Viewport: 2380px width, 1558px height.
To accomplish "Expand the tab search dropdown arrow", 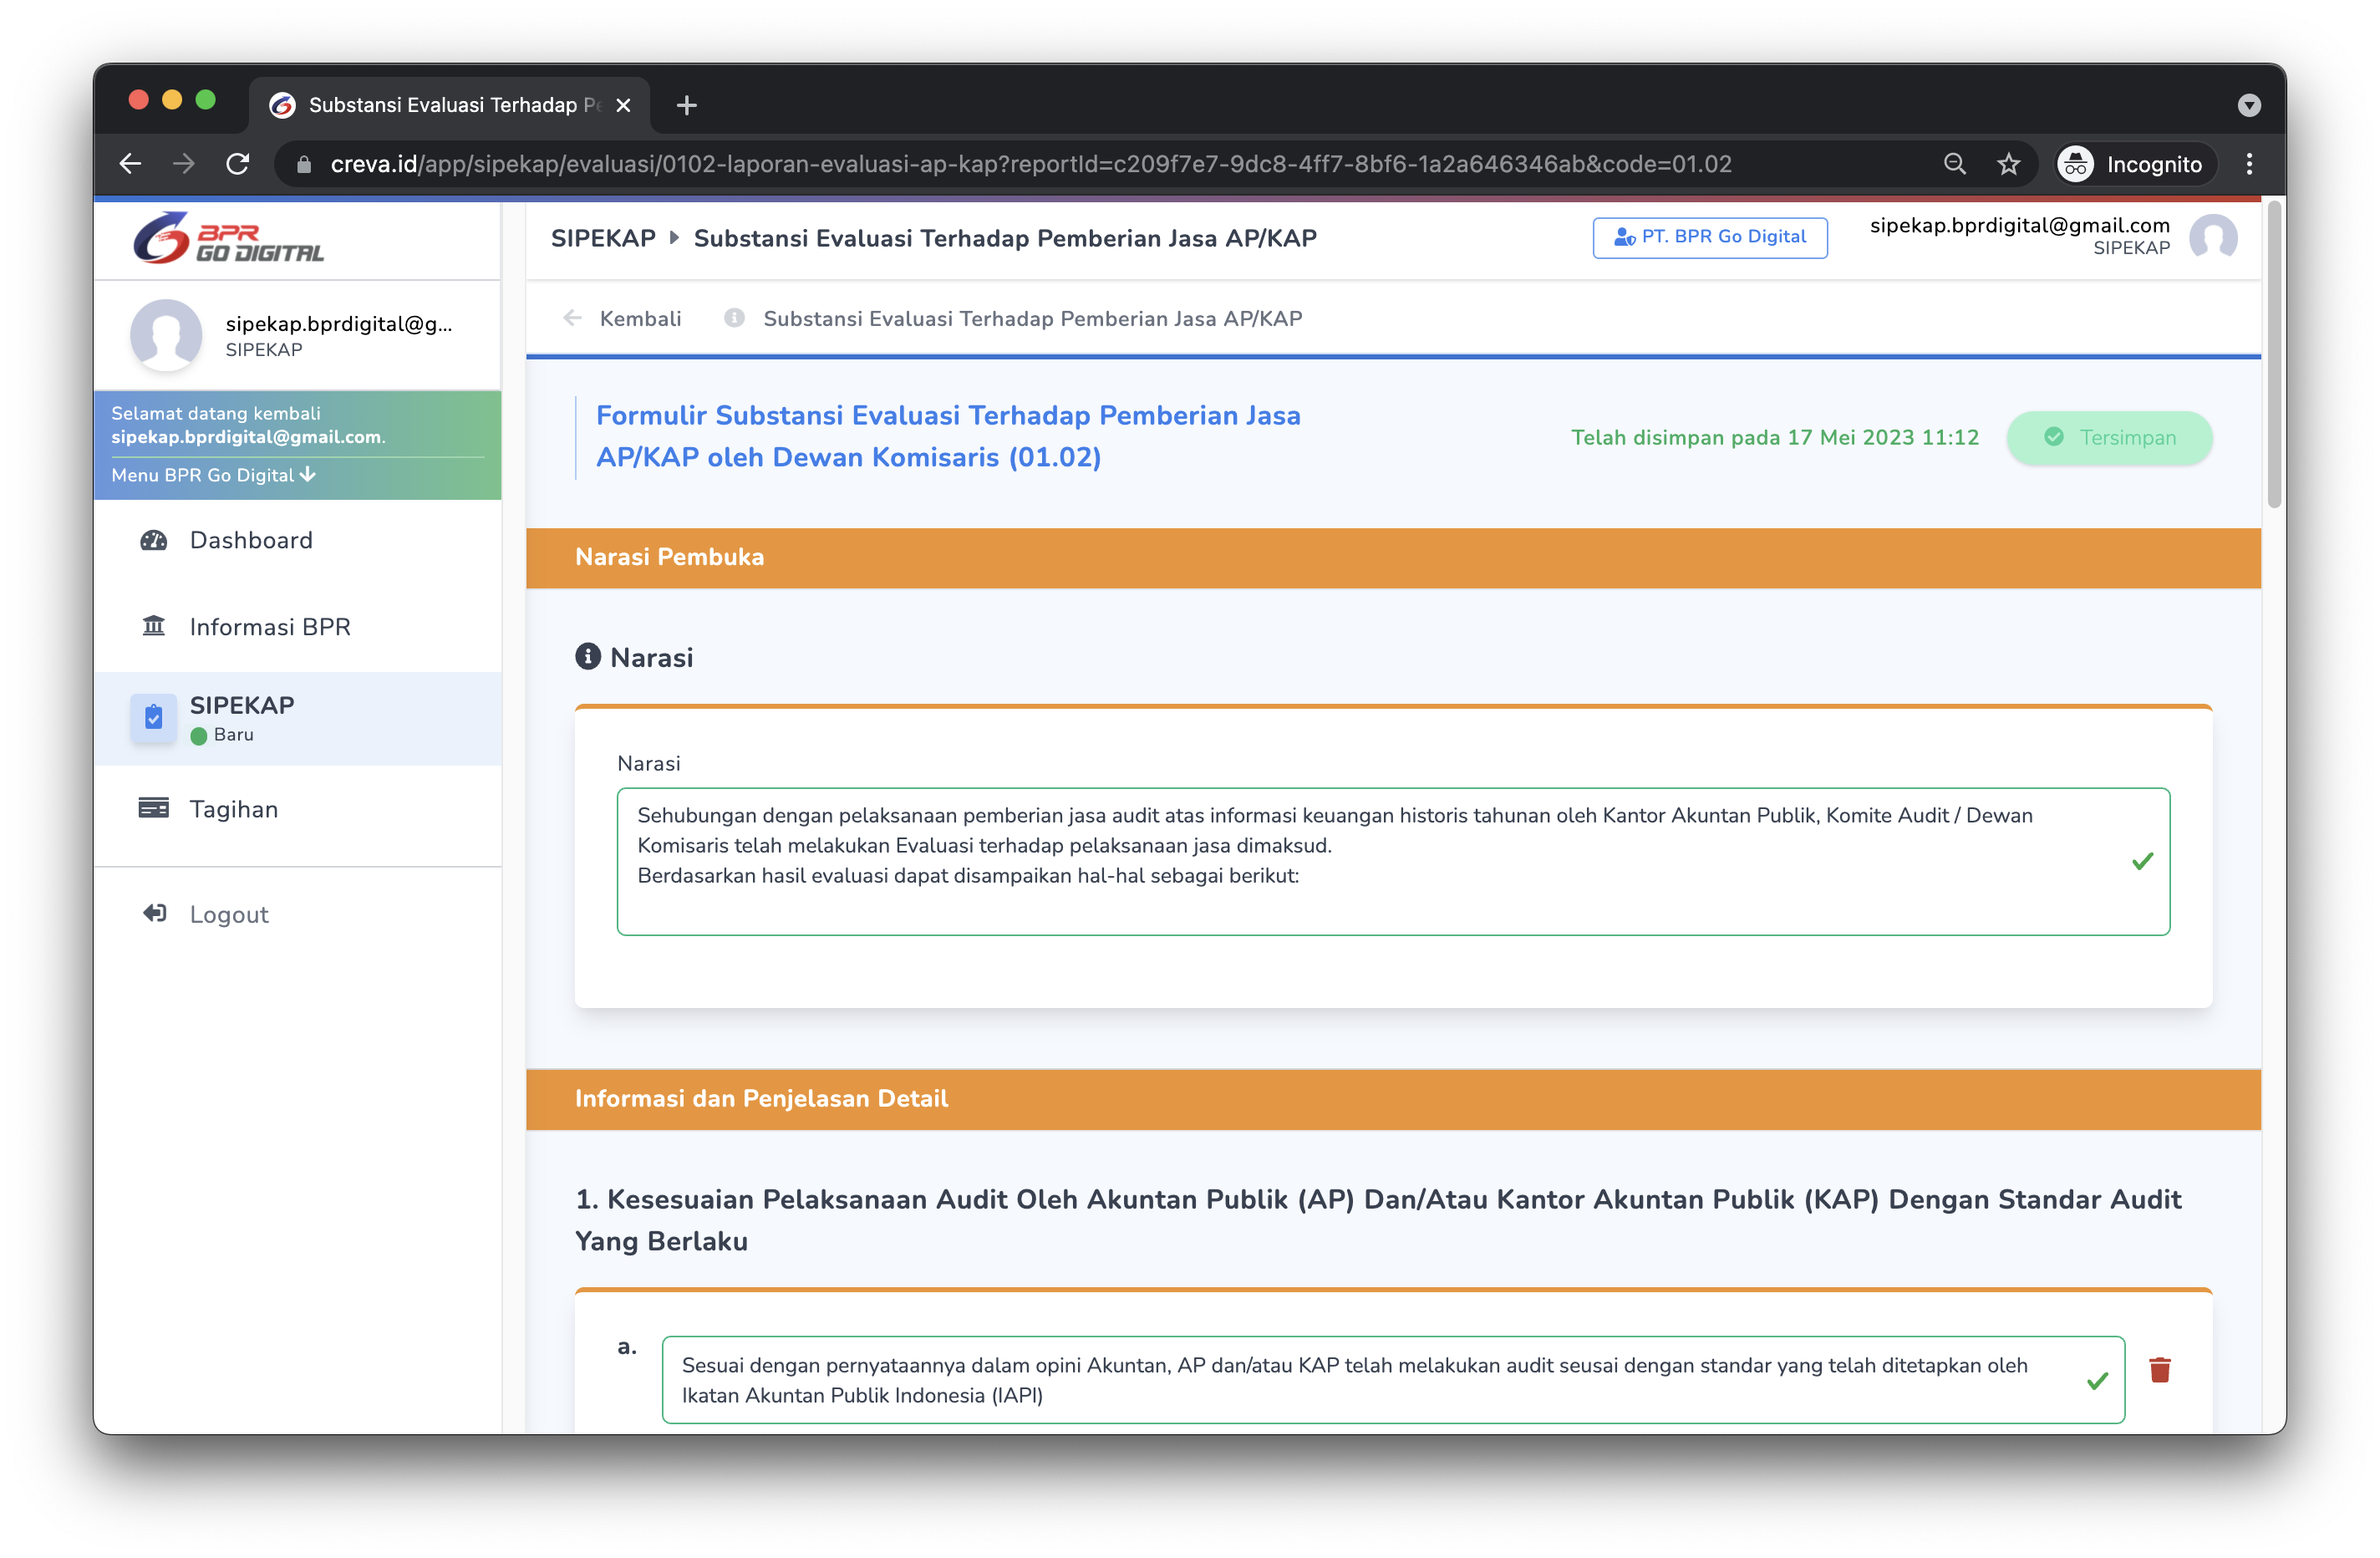I will (2249, 105).
